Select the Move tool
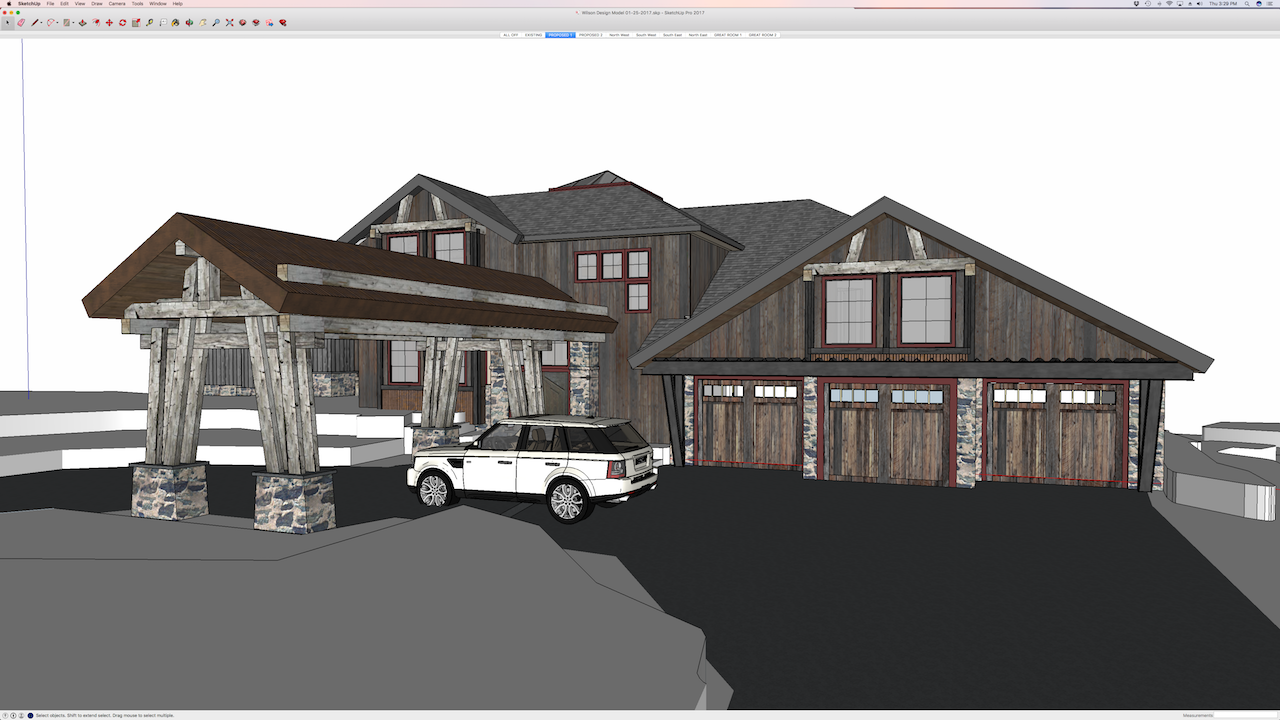Image resolution: width=1280 pixels, height=720 pixels. coord(109,23)
